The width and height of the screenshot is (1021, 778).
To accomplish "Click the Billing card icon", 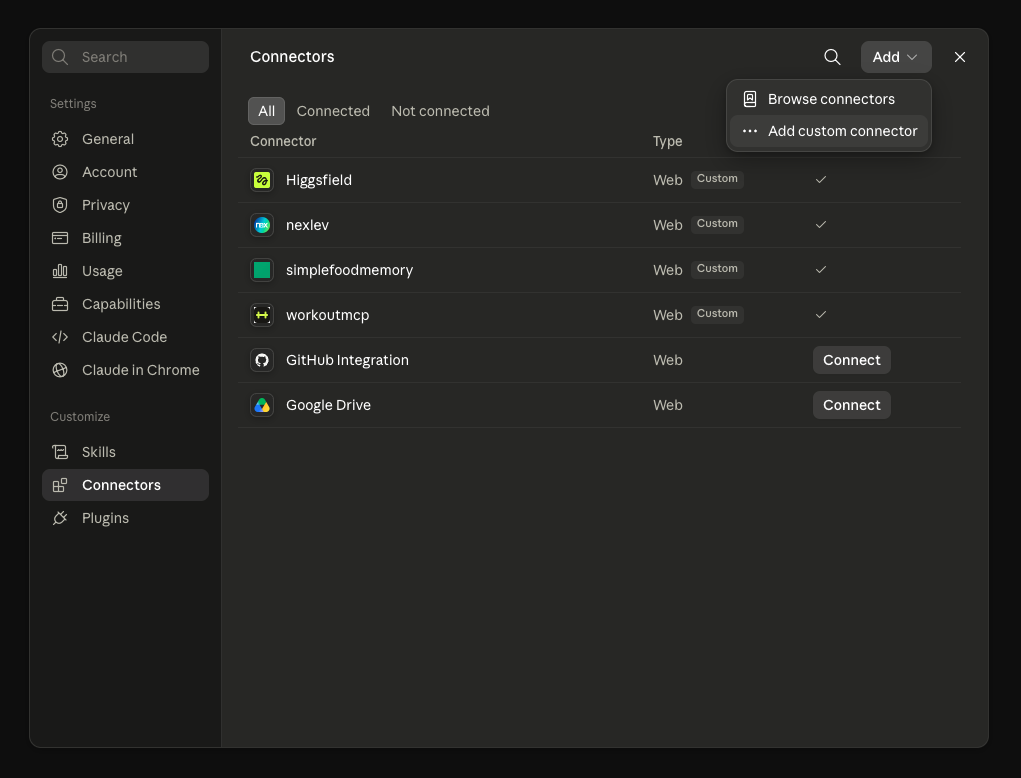I will pyautogui.click(x=60, y=238).
